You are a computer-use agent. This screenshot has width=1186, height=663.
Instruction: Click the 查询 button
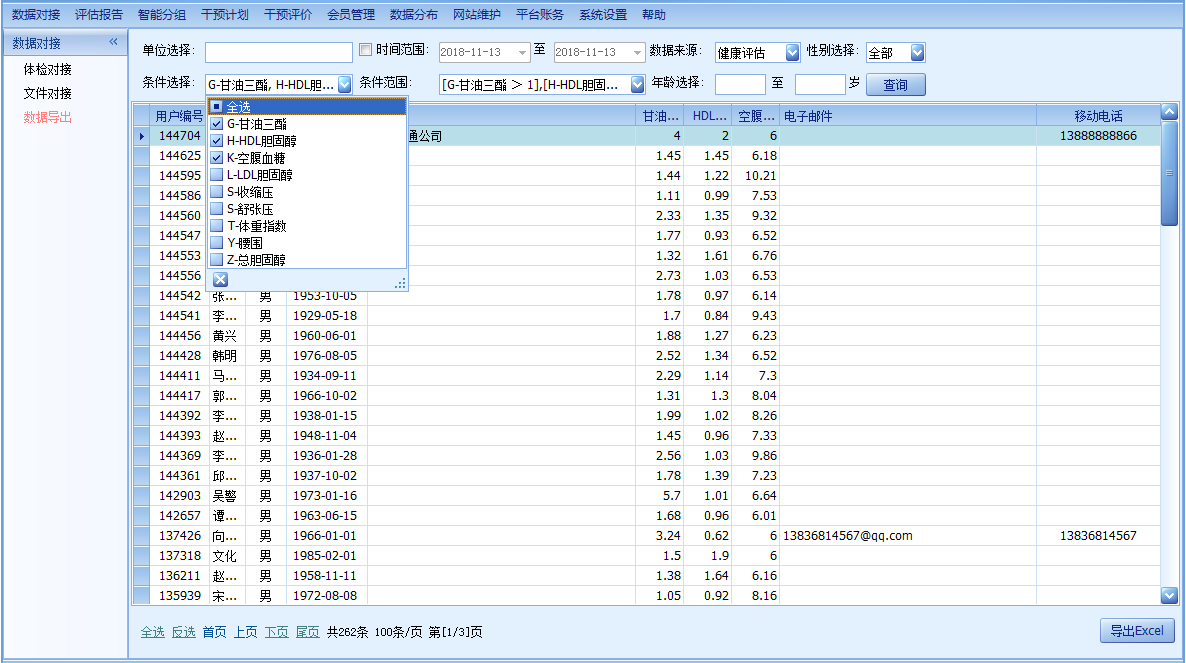coord(895,85)
